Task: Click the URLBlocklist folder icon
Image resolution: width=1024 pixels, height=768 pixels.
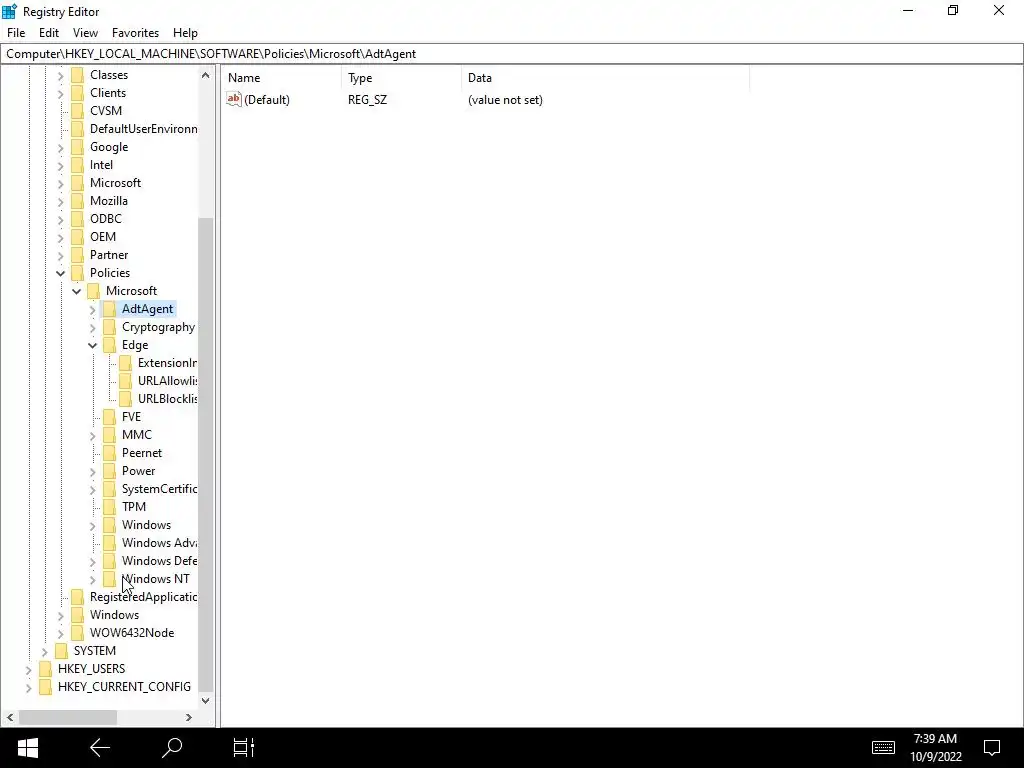Action: 125,398
